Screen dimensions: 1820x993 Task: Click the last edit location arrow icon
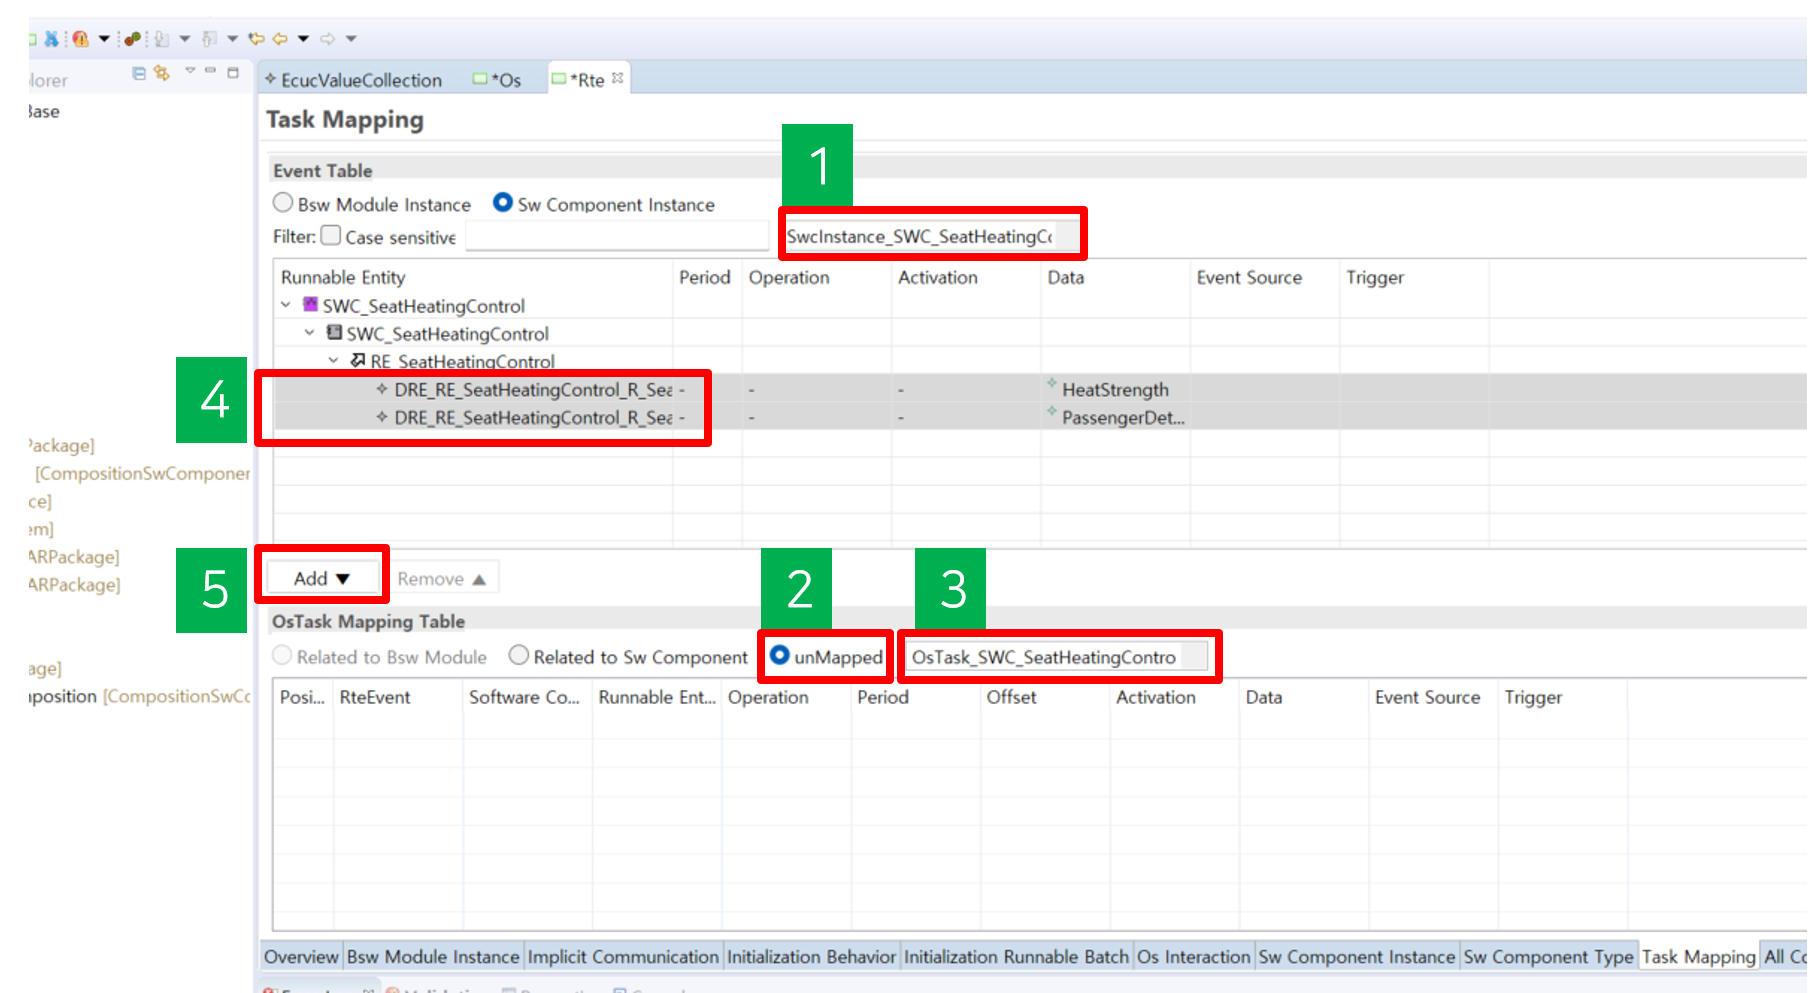click(x=256, y=39)
